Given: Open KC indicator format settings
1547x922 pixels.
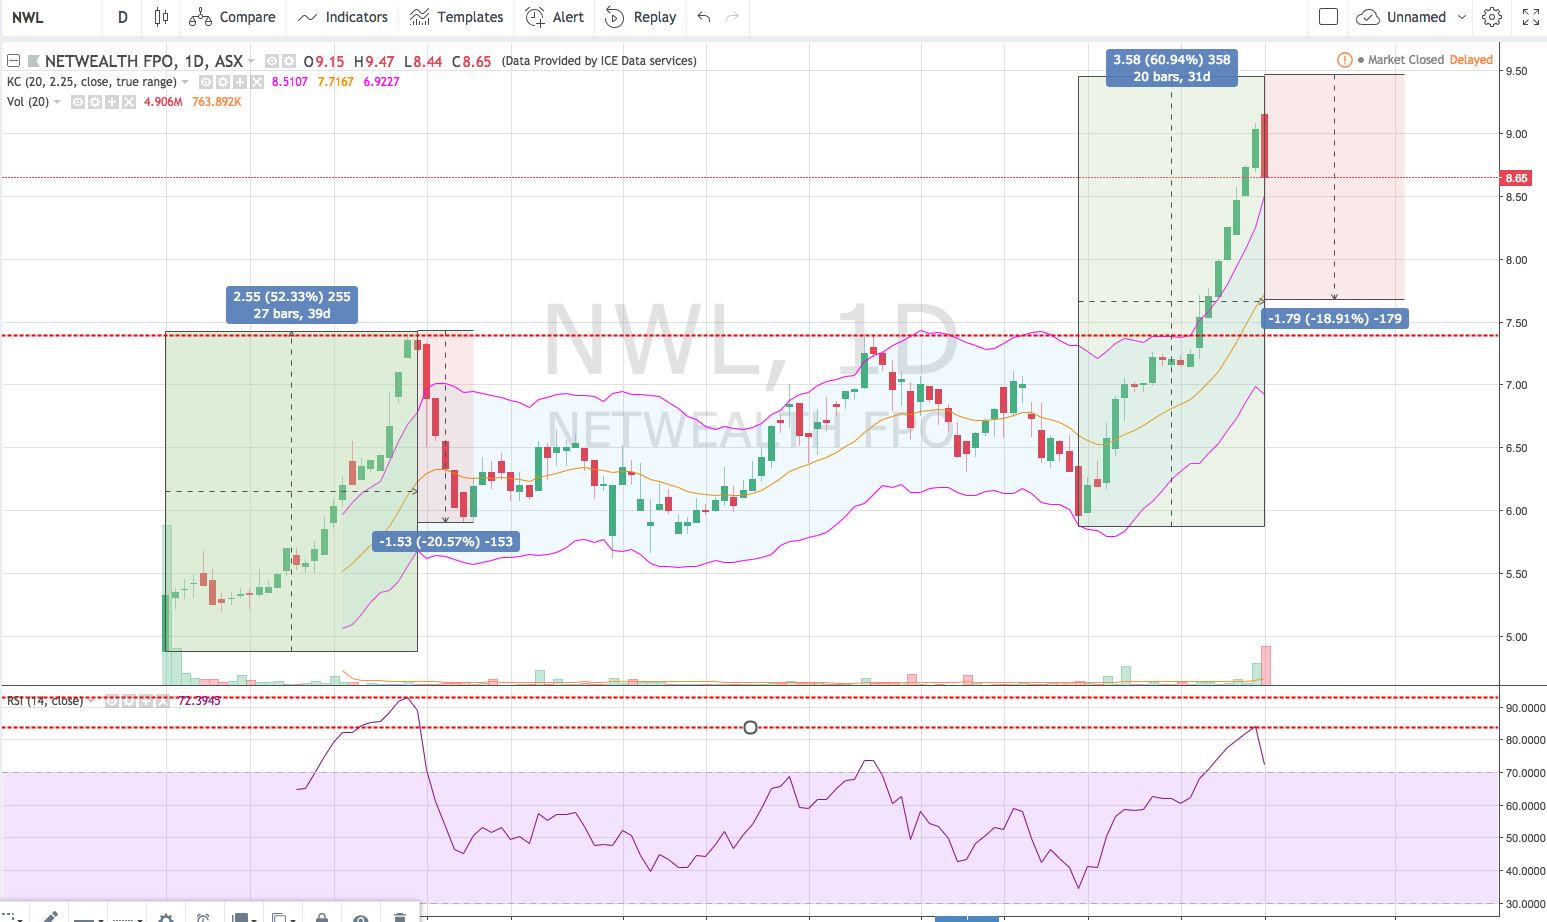Looking at the screenshot, I should point(223,82).
